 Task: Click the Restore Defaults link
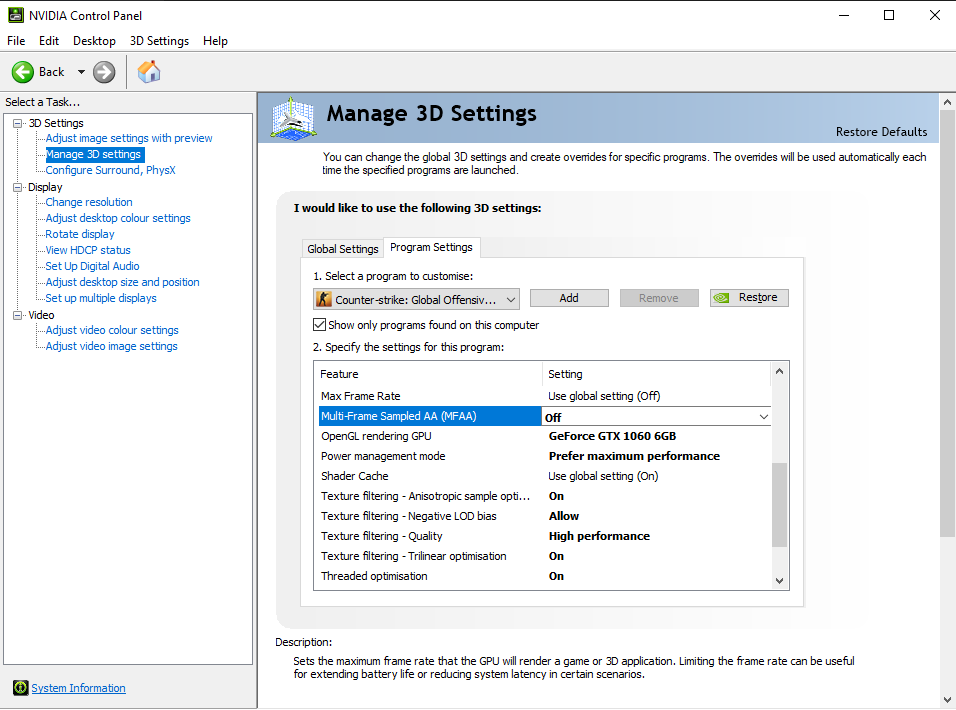click(881, 132)
